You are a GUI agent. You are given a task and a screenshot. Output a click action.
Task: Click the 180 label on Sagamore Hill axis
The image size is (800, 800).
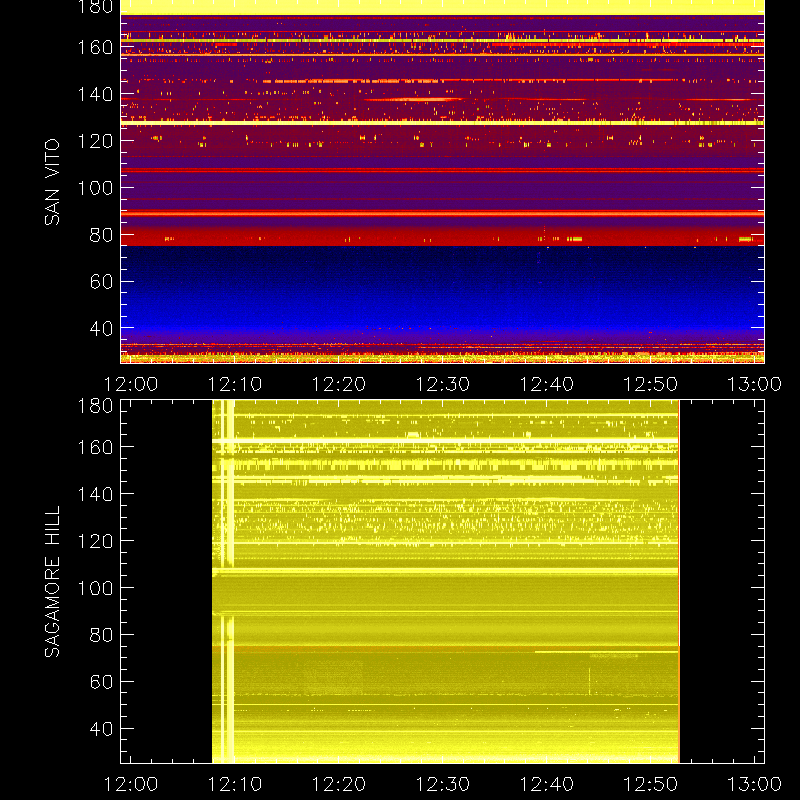(95, 406)
